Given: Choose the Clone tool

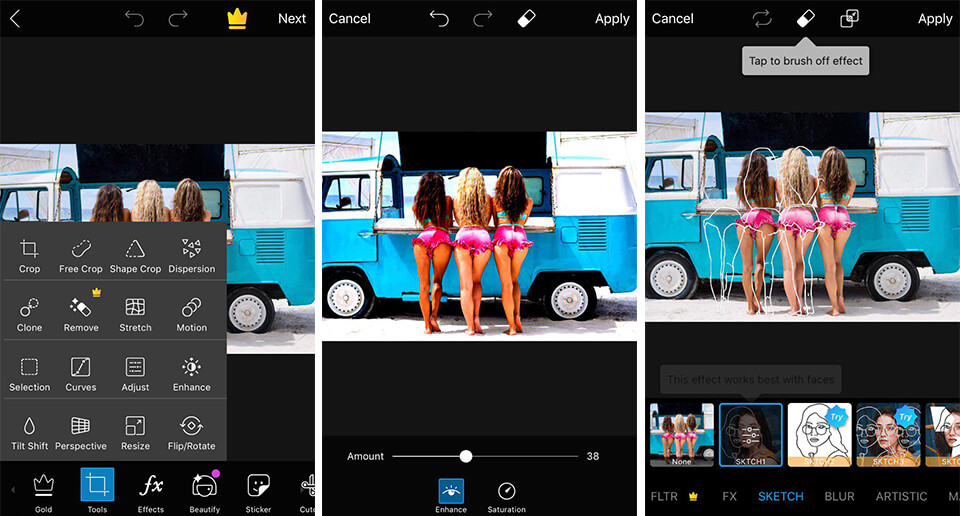Looking at the screenshot, I should click(x=29, y=315).
